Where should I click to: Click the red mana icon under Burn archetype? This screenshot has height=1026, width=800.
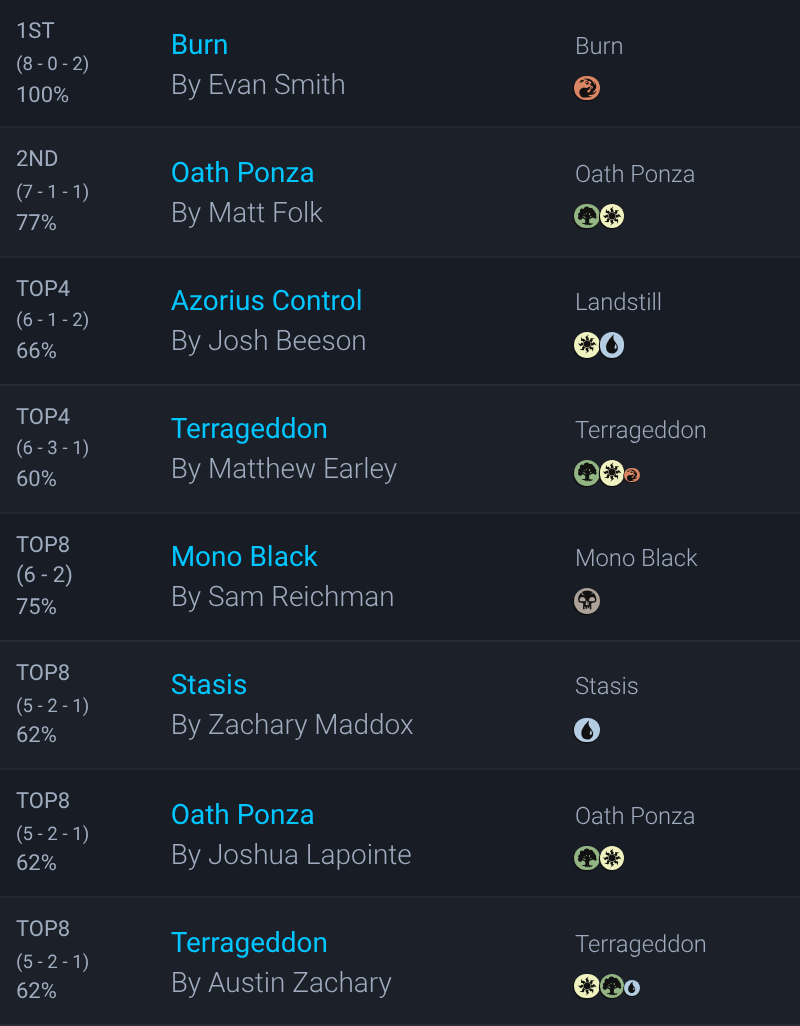coord(587,89)
